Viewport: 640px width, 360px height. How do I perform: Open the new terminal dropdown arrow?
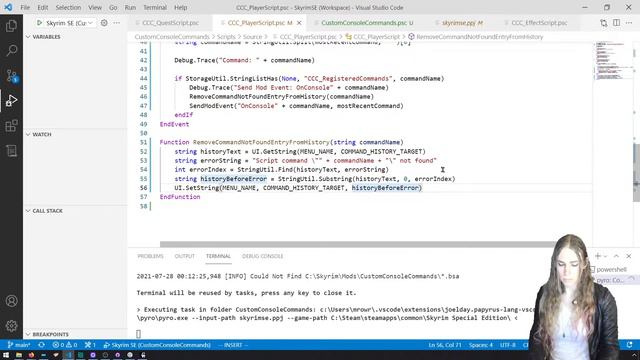click(x=605, y=256)
